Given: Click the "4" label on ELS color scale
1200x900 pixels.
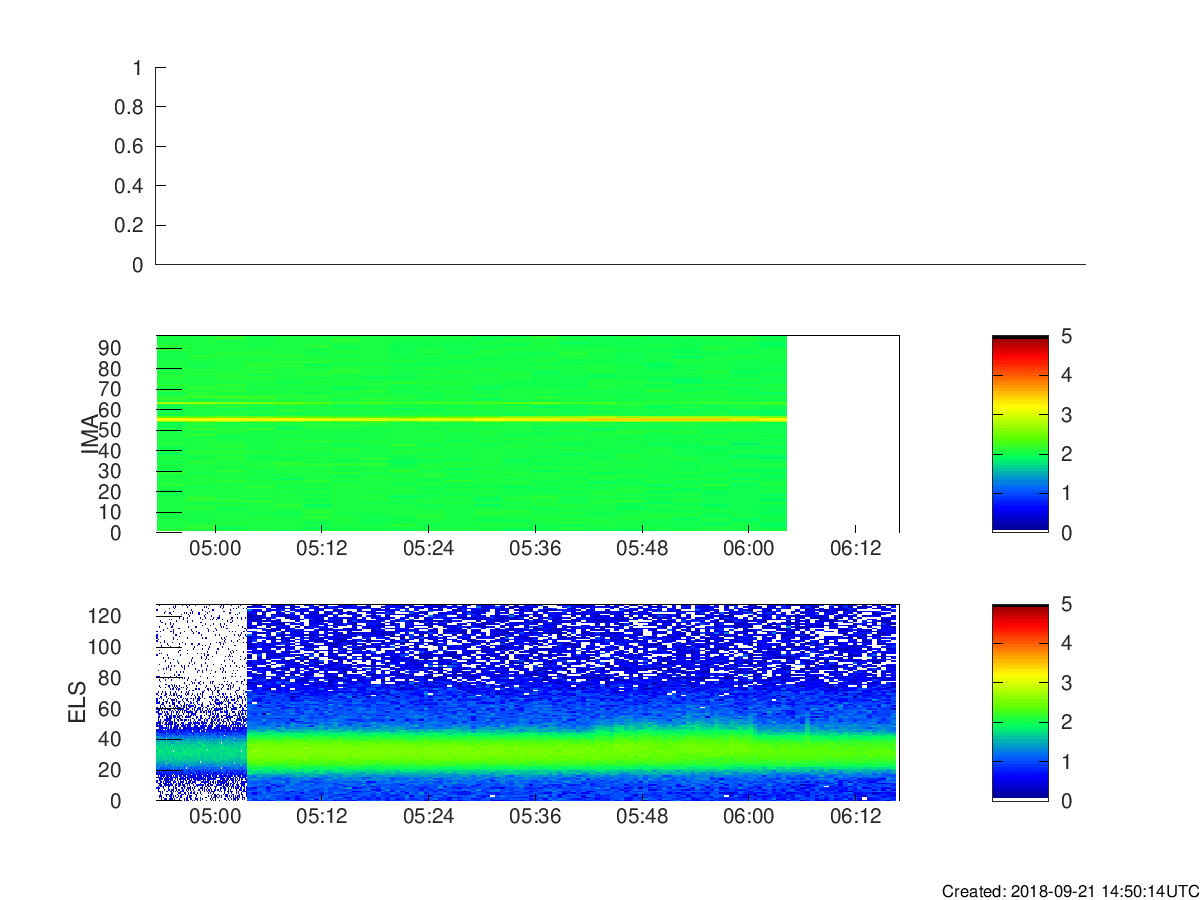Looking at the screenshot, I should 1065,643.
